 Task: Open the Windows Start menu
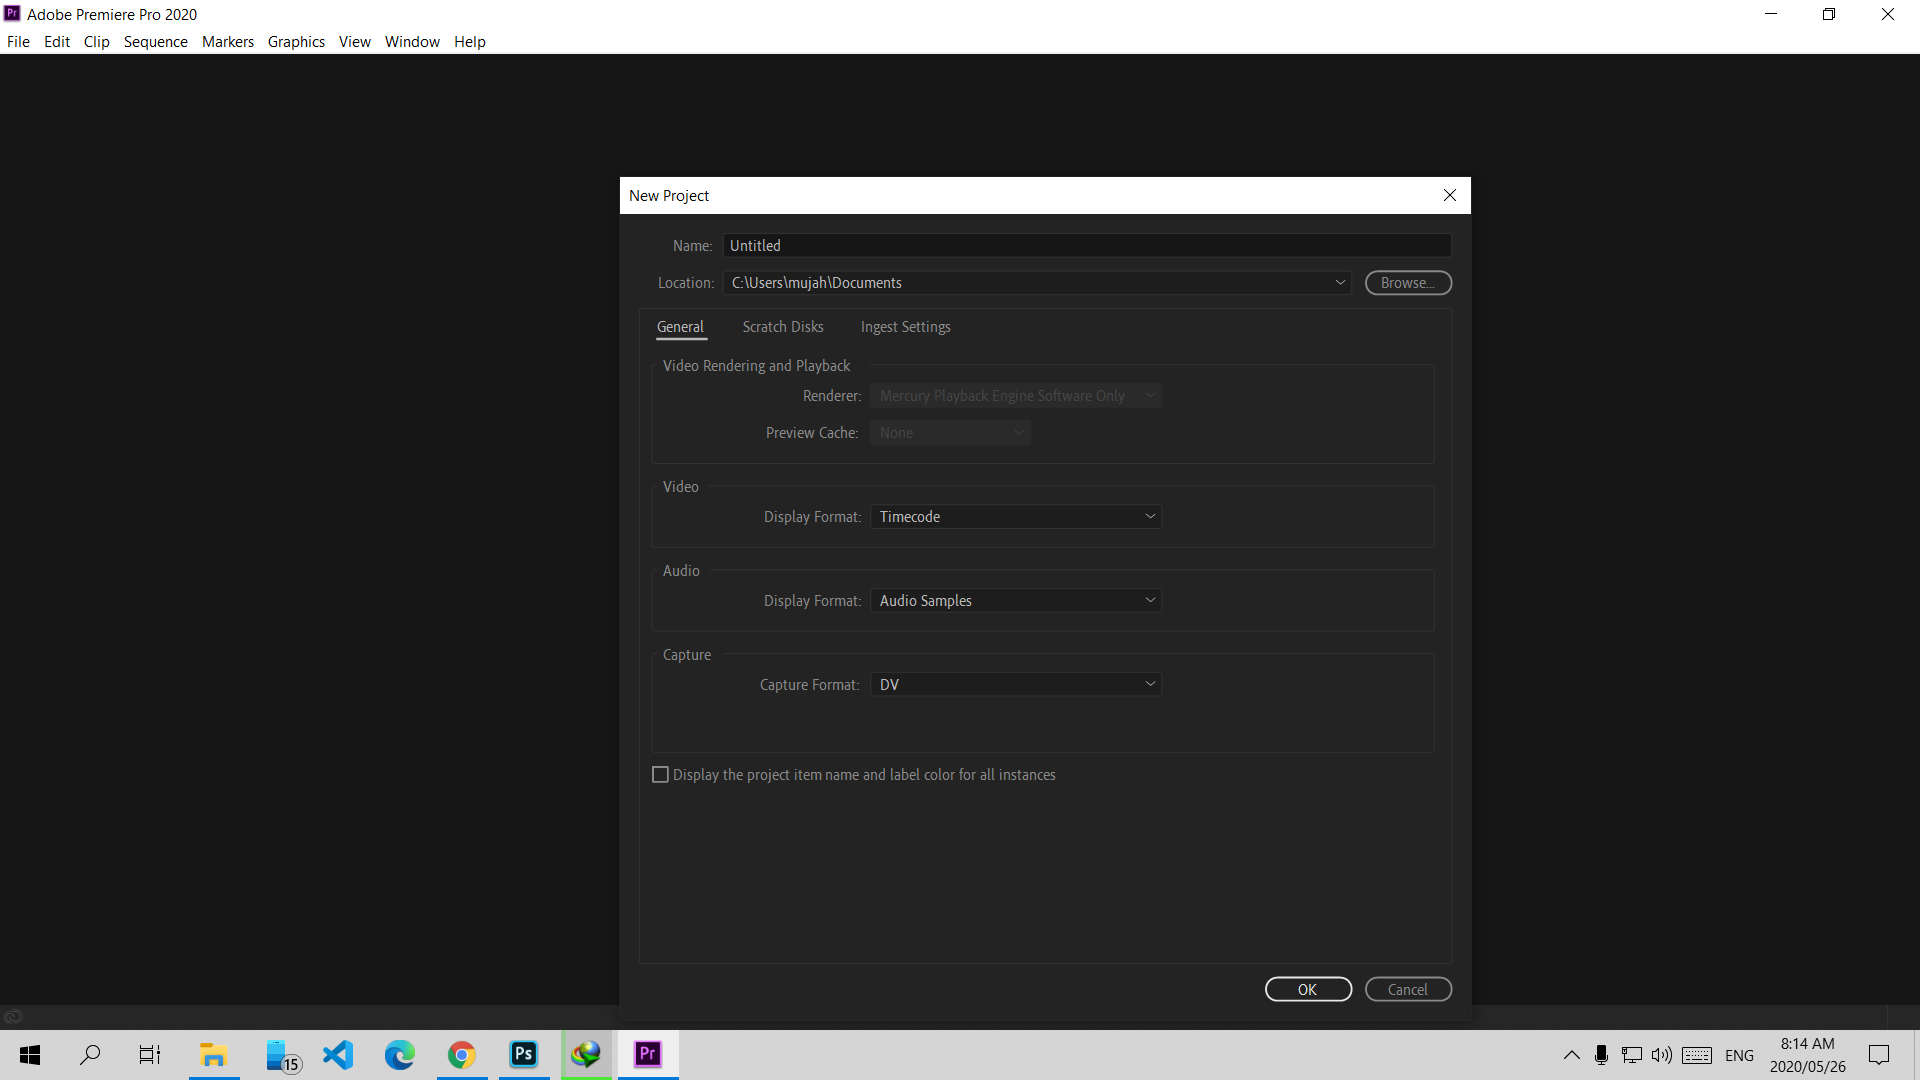[30, 1054]
